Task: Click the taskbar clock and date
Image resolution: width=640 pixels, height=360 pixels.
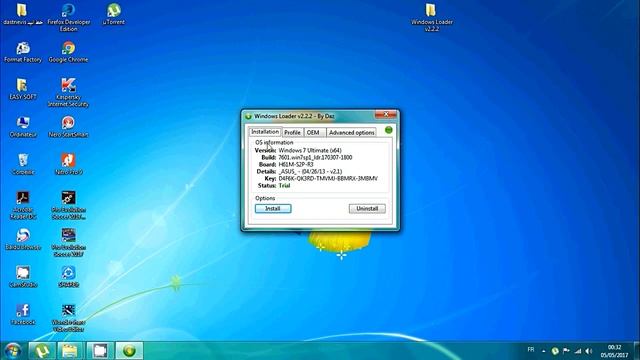Action: click(x=614, y=351)
